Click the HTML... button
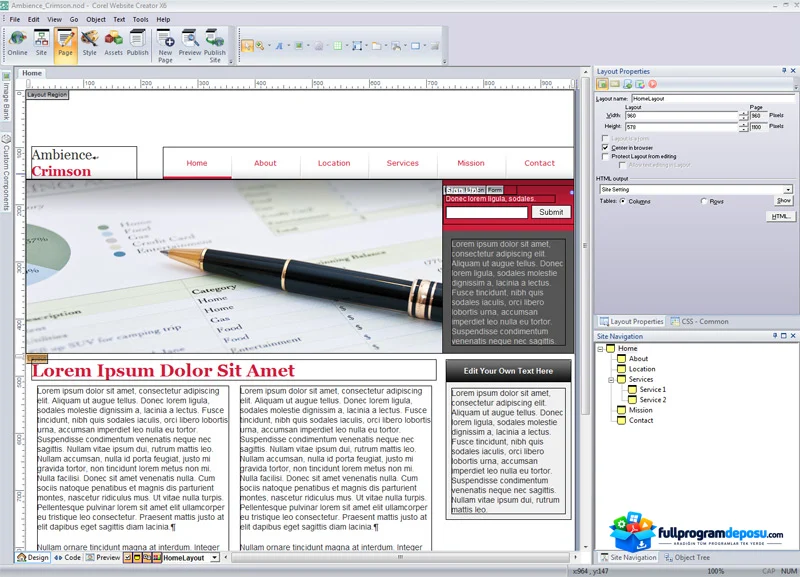 [x=781, y=216]
